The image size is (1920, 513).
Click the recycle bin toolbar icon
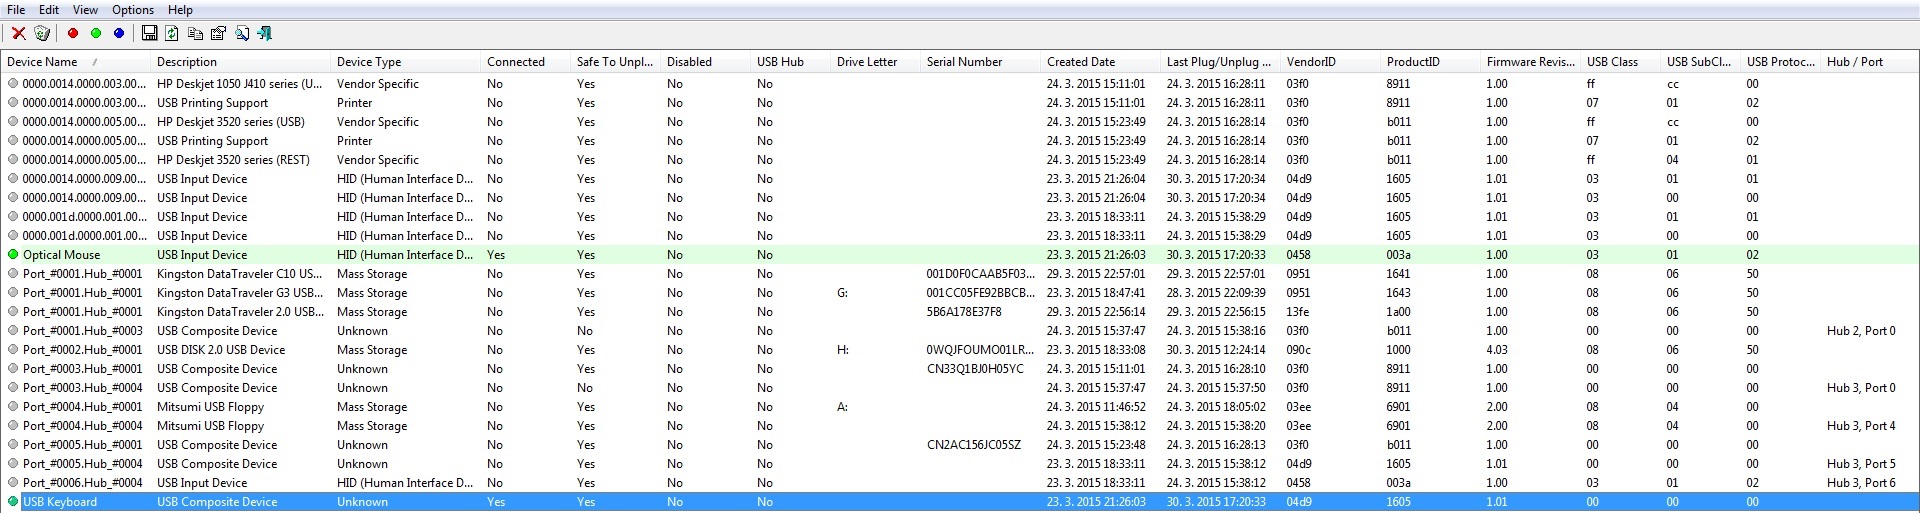coord(42,33)
